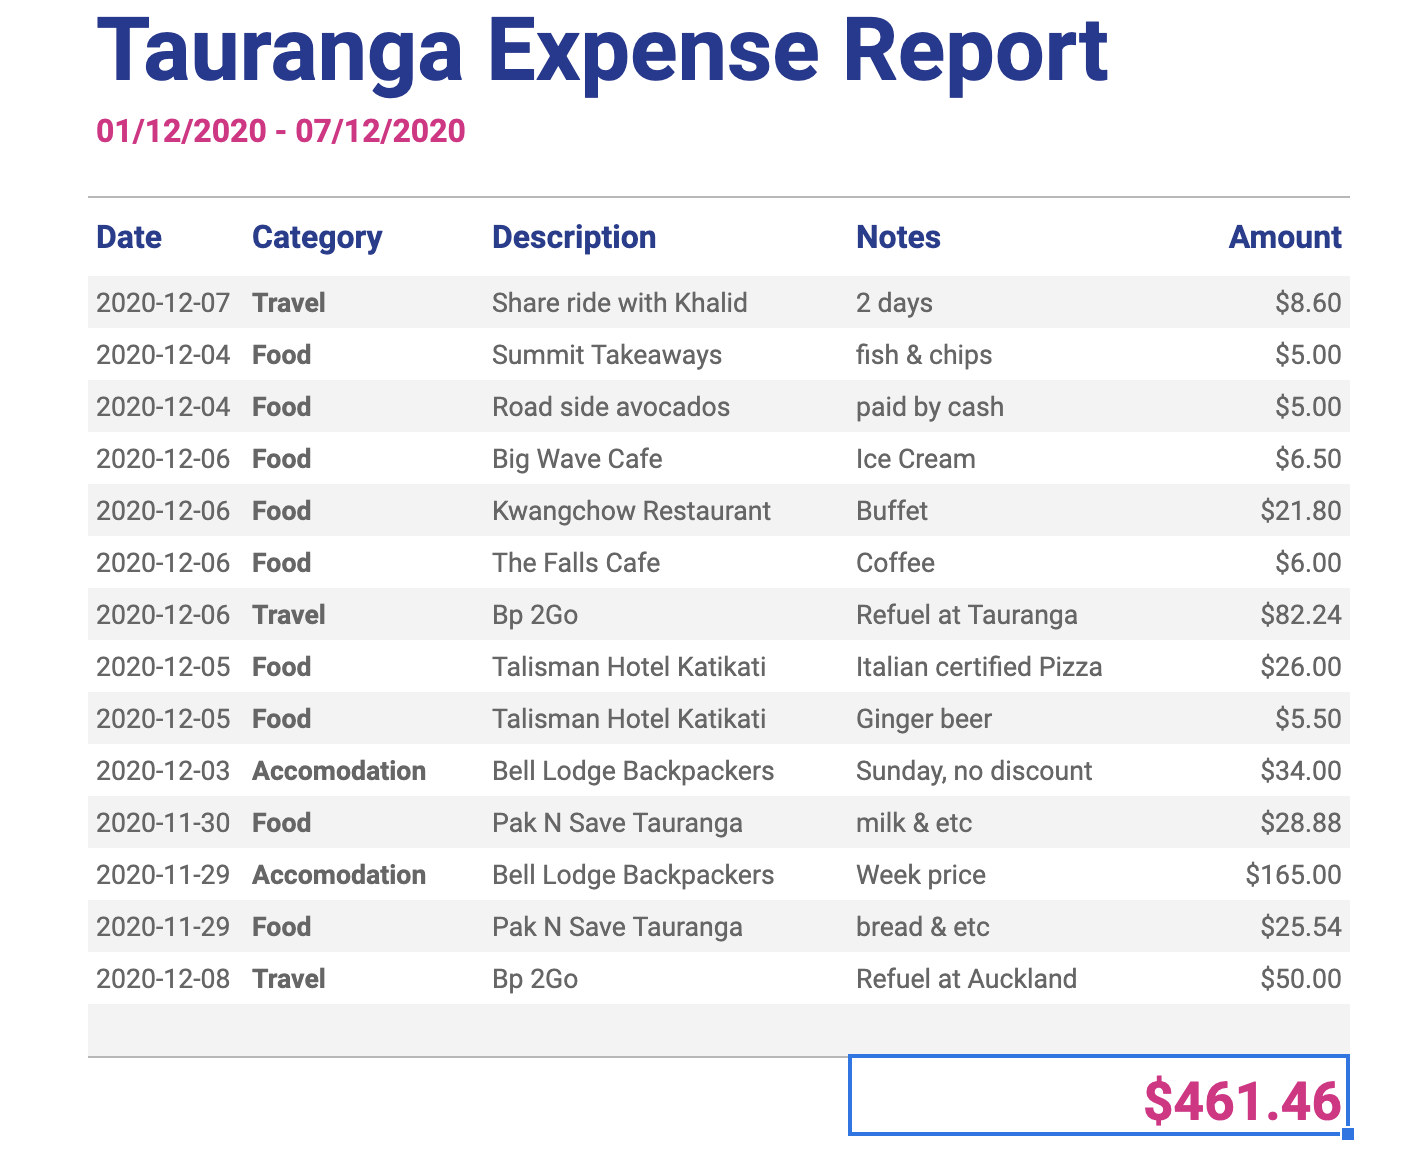Click the fill handle on the total cell
The height and width of the screenshot is (1170, 1402).
[1348, 1133]
